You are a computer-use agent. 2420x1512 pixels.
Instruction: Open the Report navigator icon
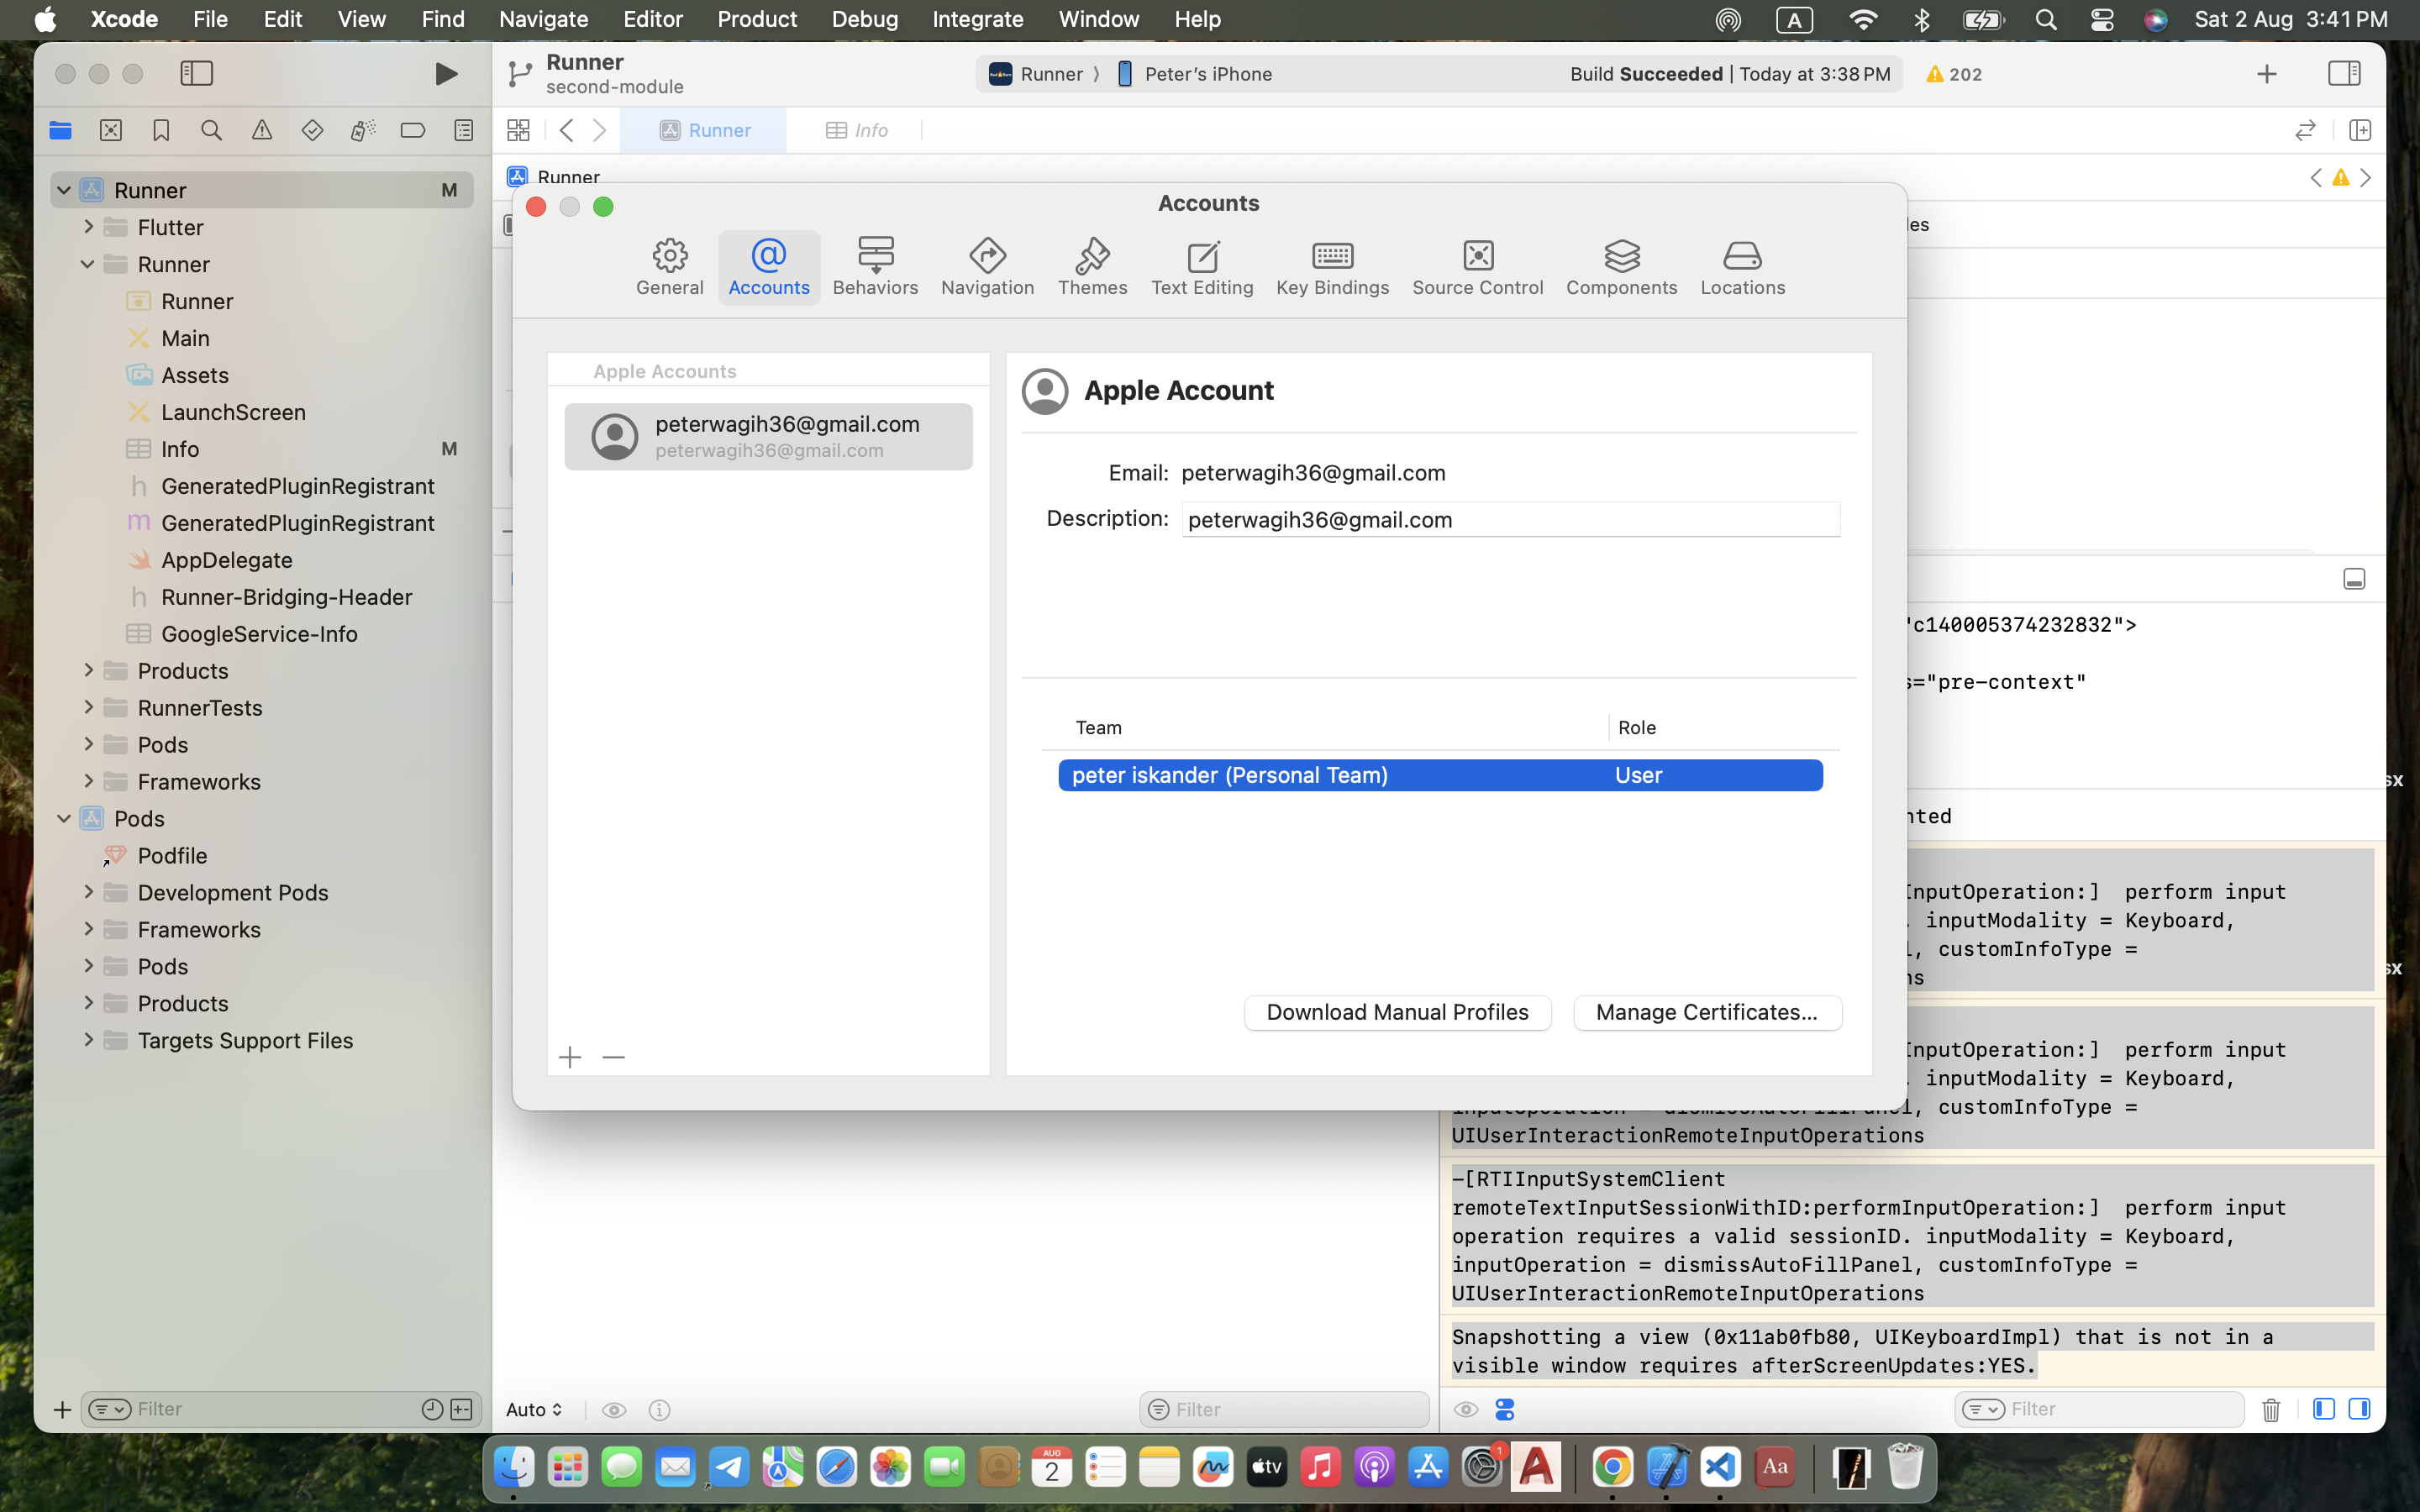point(463,130)
